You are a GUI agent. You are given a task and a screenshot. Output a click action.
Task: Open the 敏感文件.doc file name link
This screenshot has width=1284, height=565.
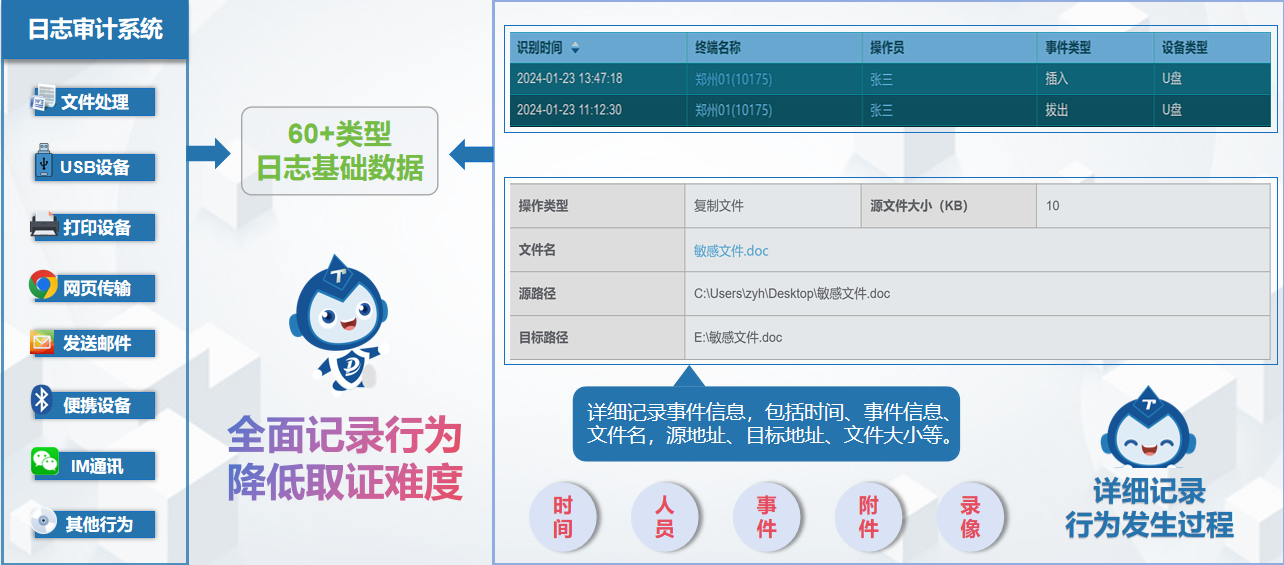pyautogui.click(x=731, y=251)
